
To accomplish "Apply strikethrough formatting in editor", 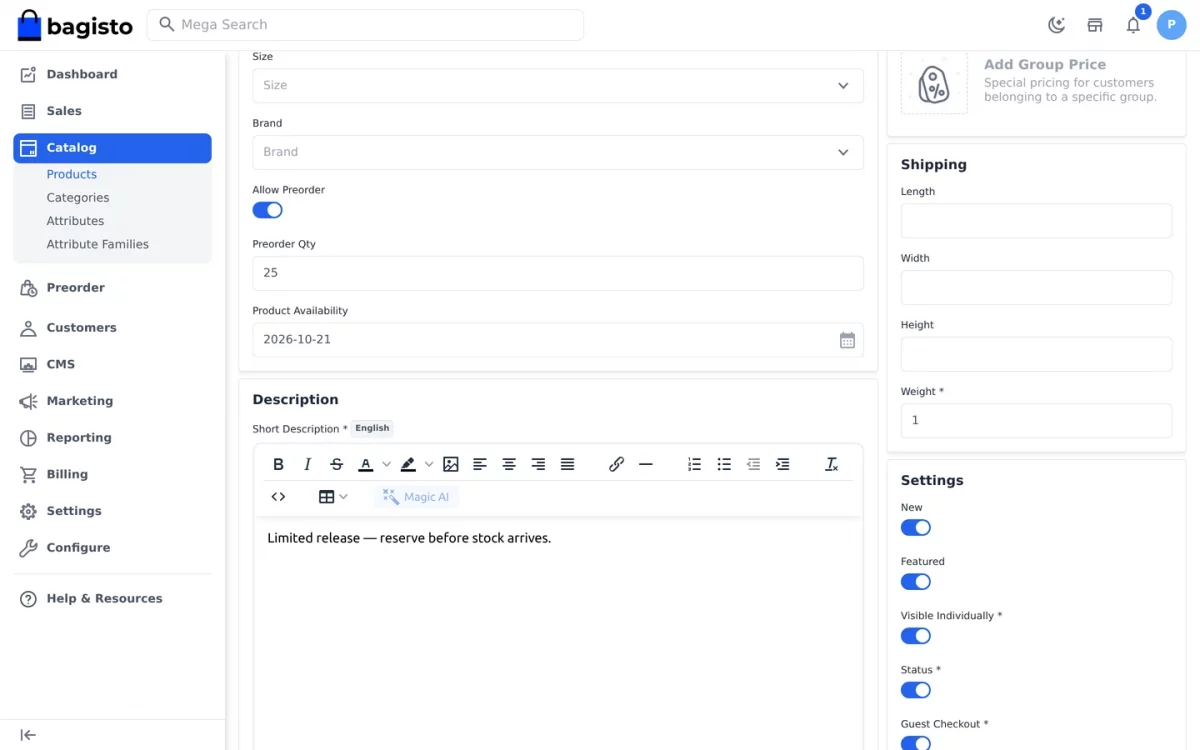I will [337, 464].
